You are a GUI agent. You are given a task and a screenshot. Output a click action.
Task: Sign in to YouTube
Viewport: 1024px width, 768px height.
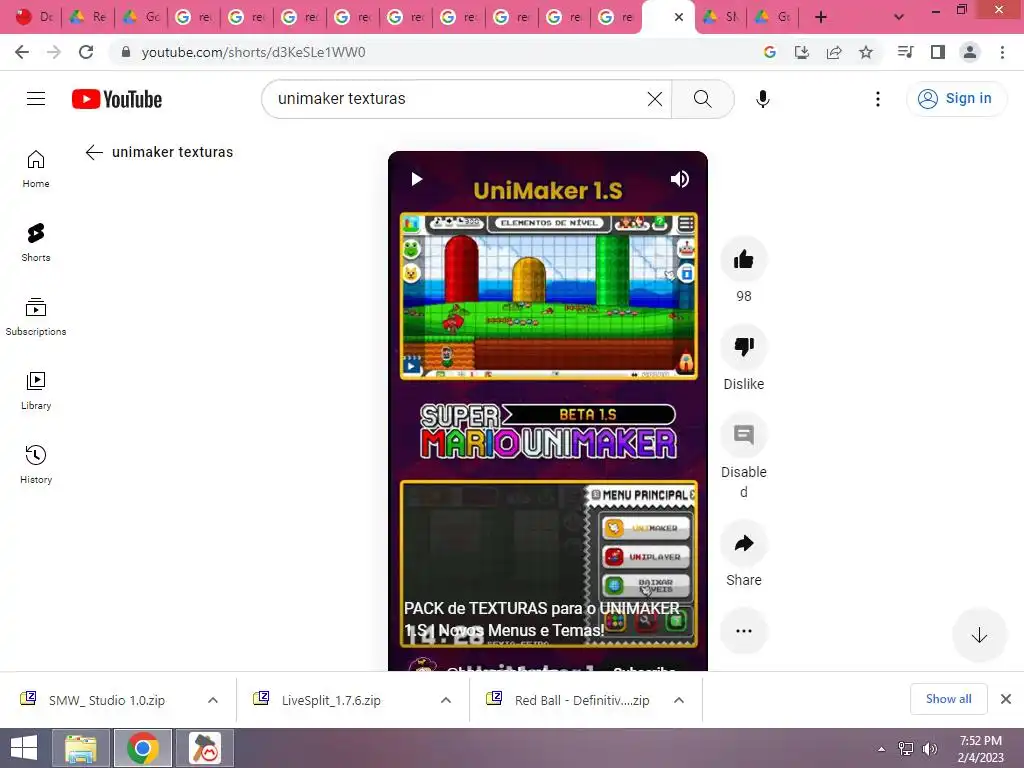(956, 99)
